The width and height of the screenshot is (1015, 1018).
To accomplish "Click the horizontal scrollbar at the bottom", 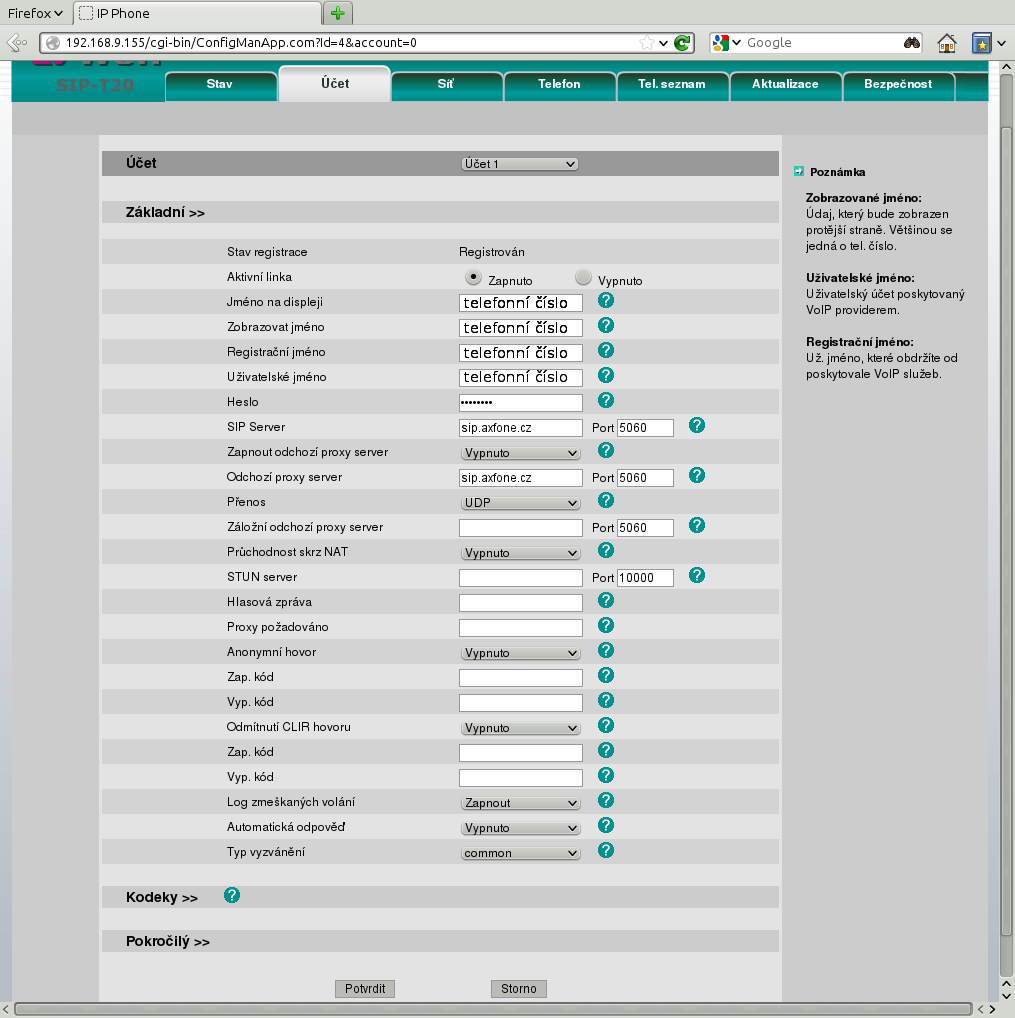I will point(492,1009).
